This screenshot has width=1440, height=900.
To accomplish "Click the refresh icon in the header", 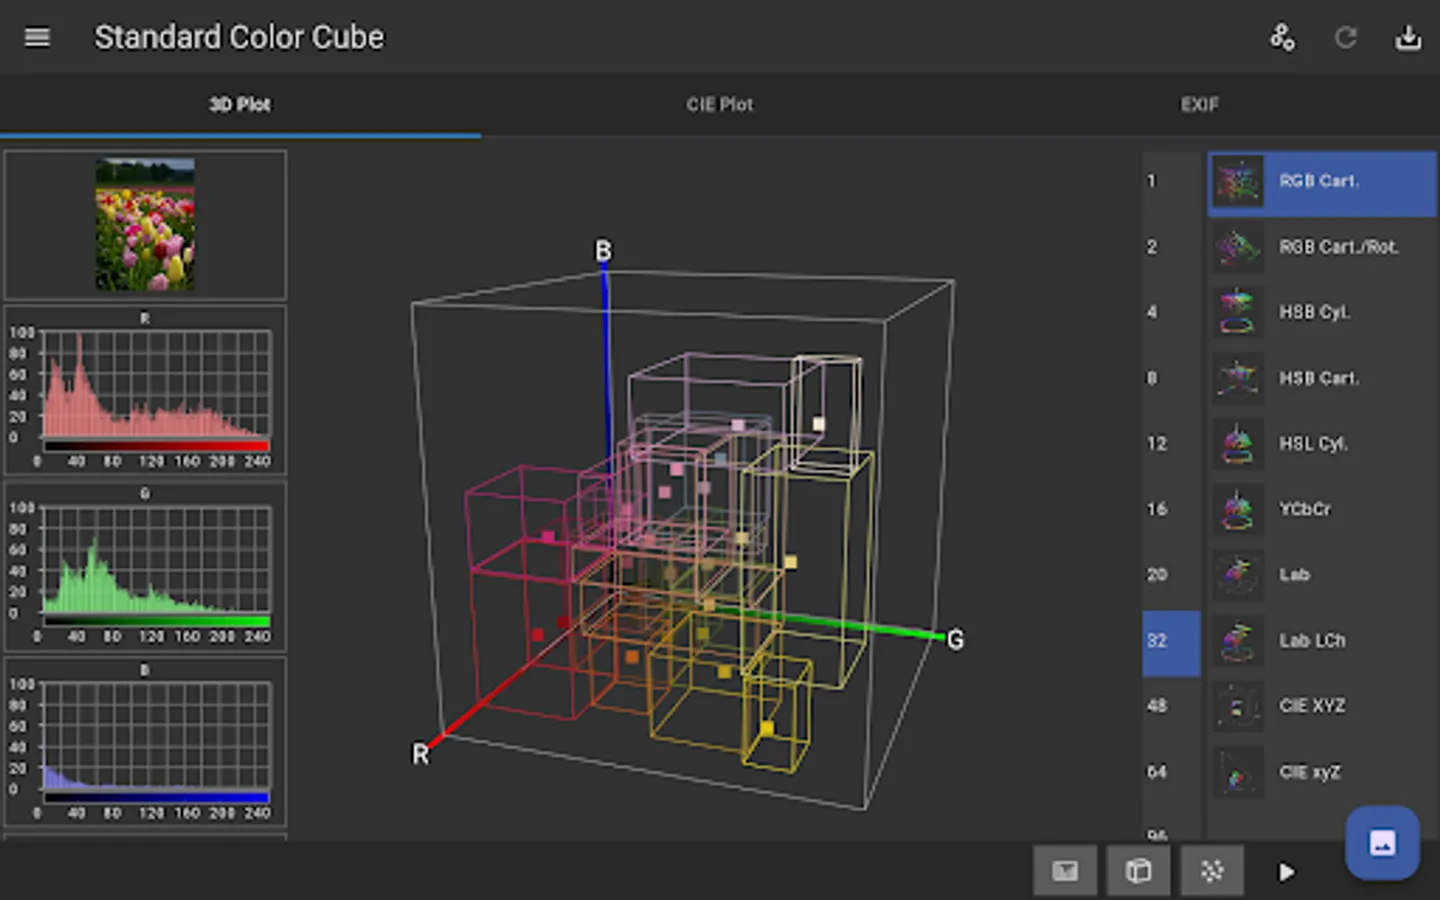I will point(1346,38).
